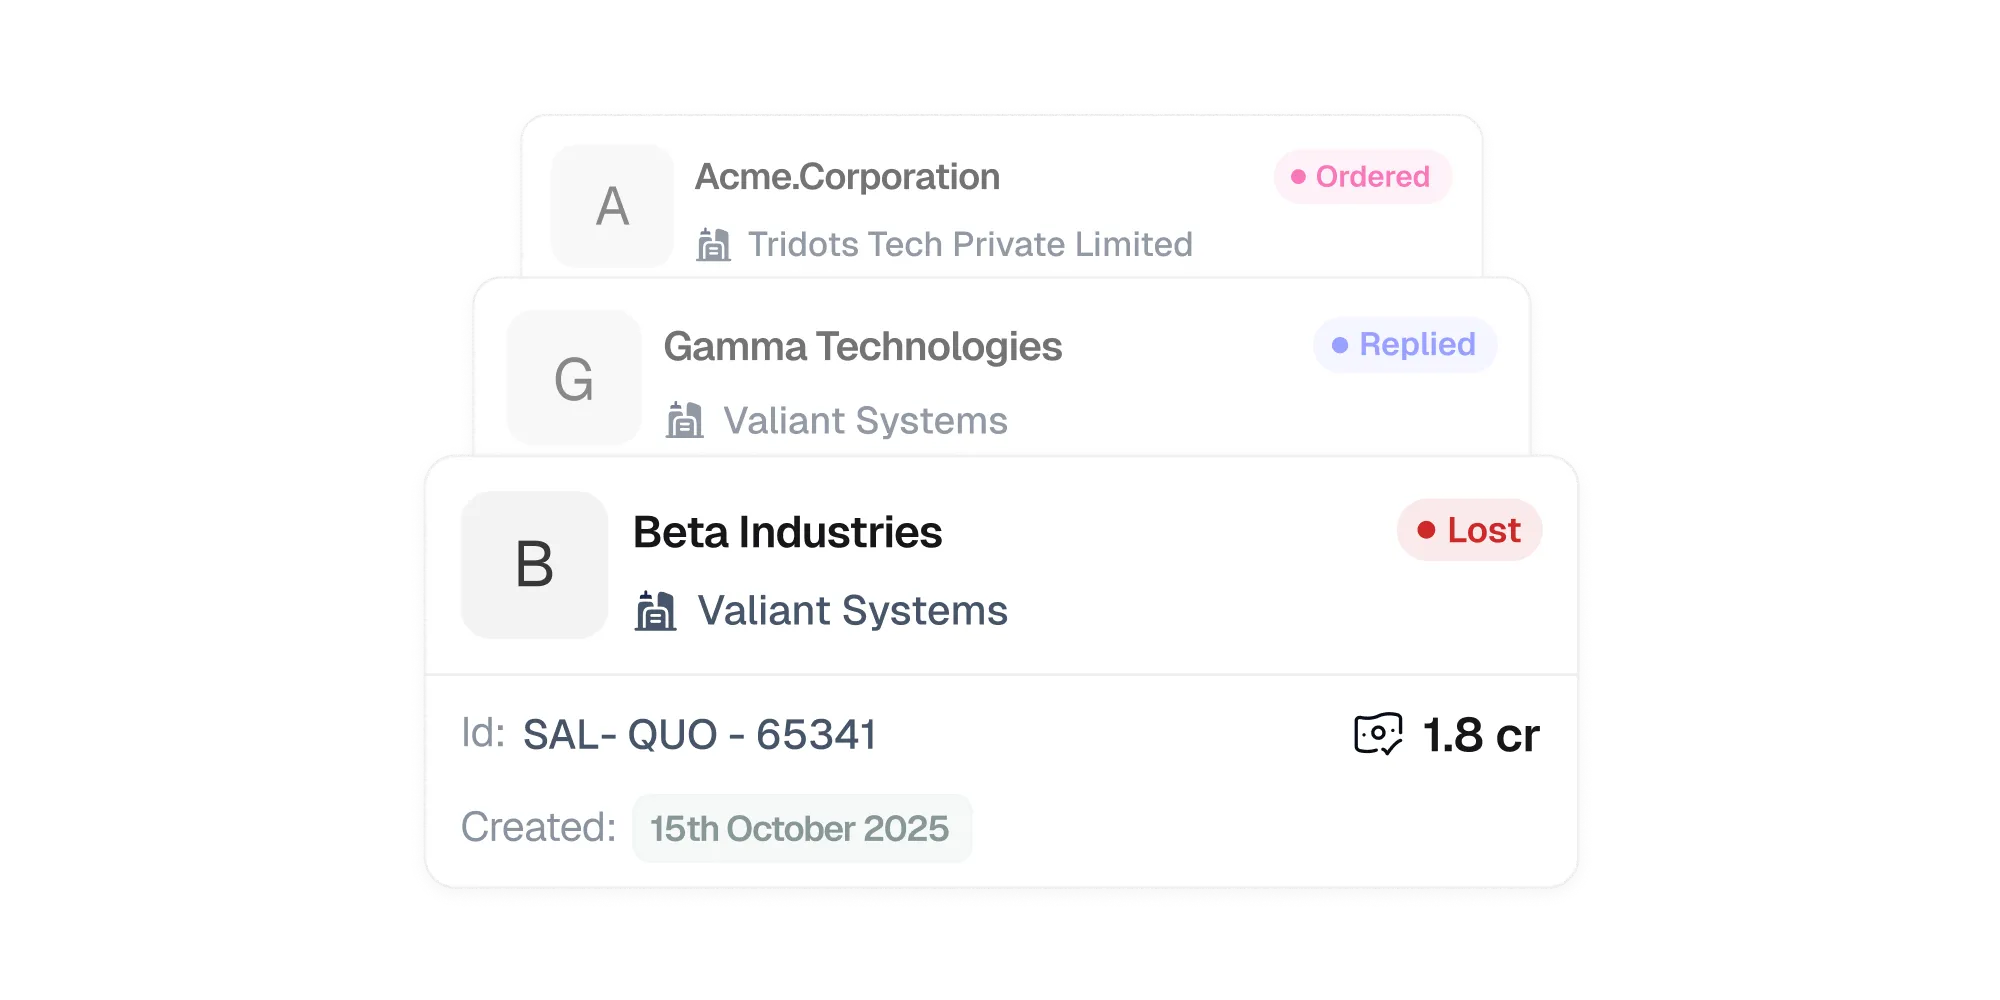The image size is (2000, 1000).
Task: Select the quotation Id SAL- QUO - 65341
Action: pos(698,734)
